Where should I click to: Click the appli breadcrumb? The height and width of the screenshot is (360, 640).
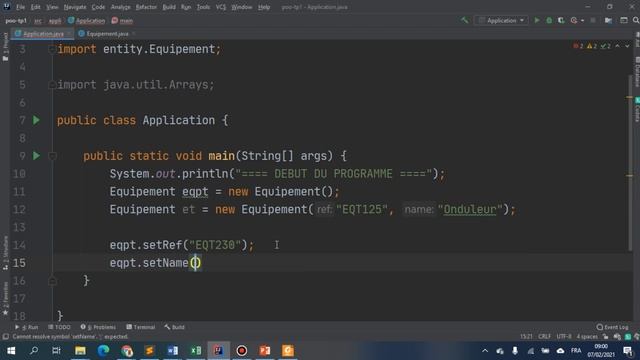[x=55, y=20]
